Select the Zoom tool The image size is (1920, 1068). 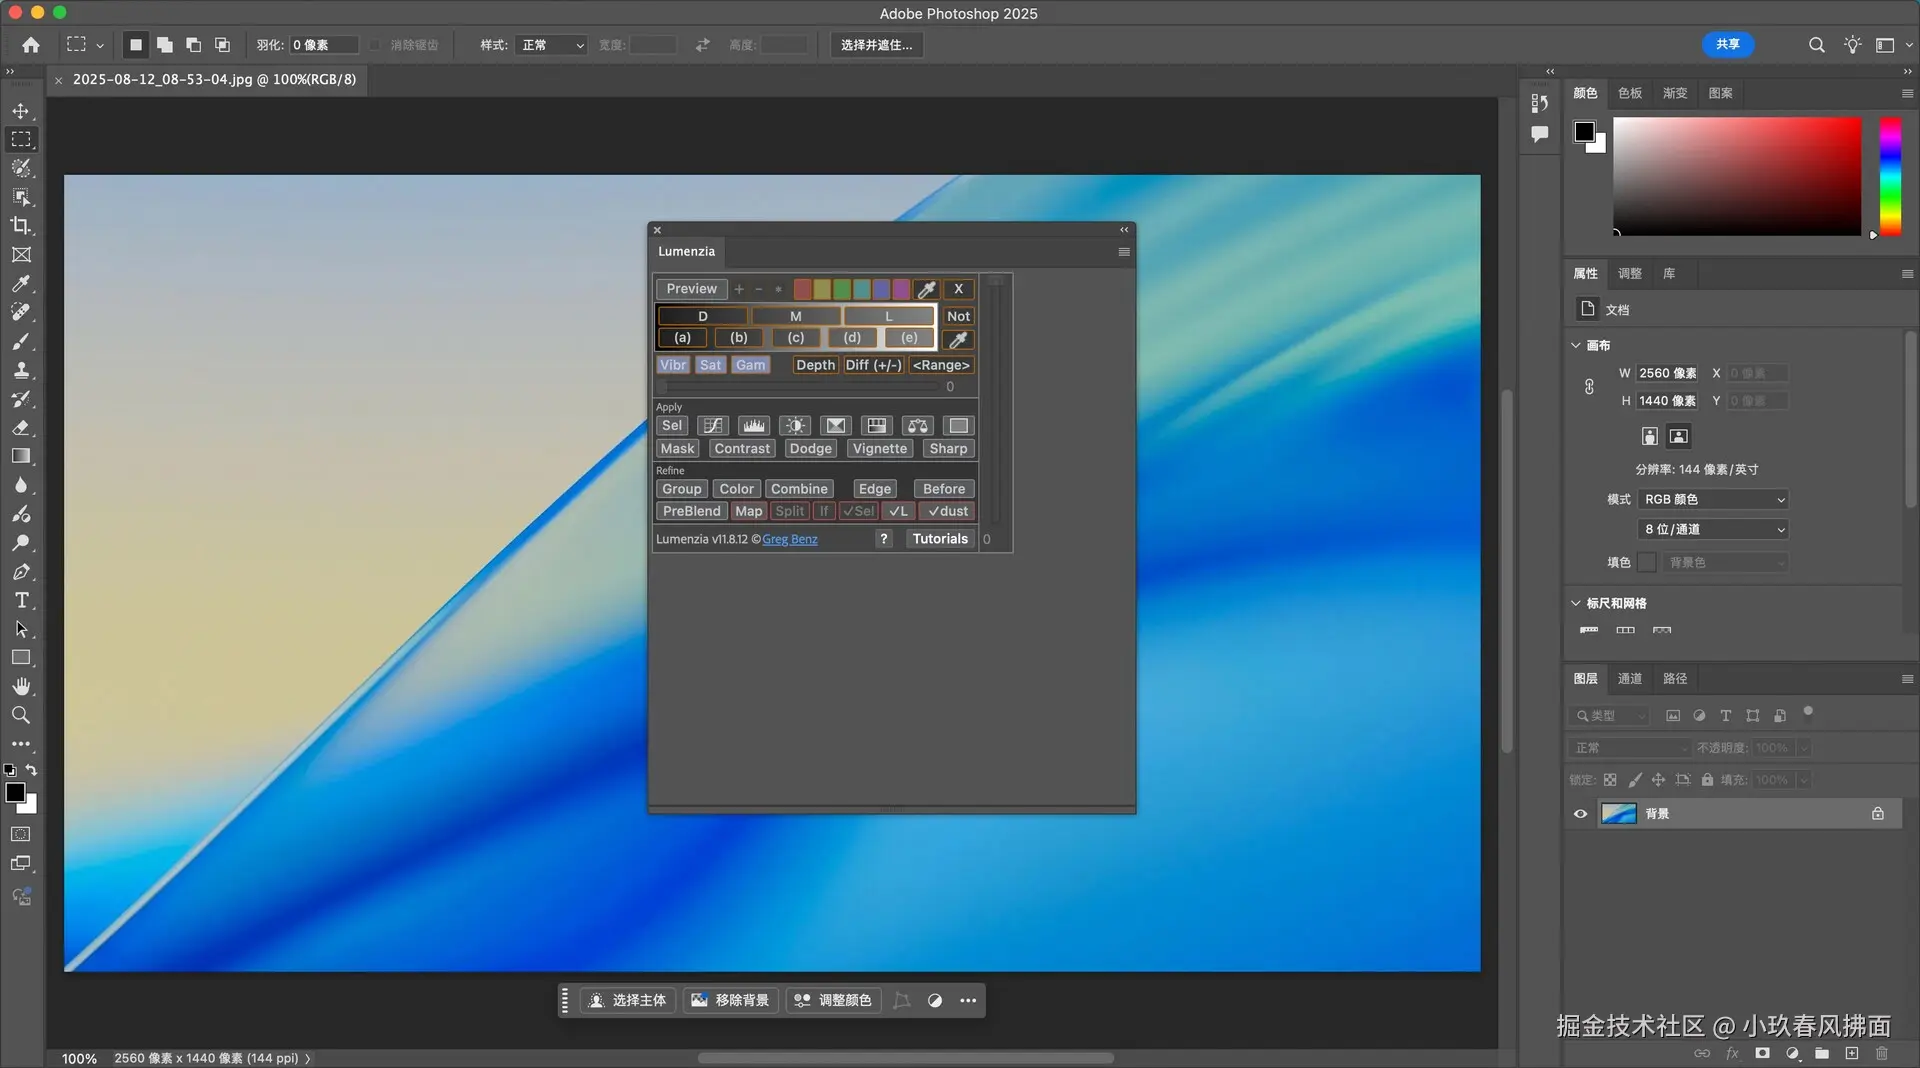[x=21, y=716]
